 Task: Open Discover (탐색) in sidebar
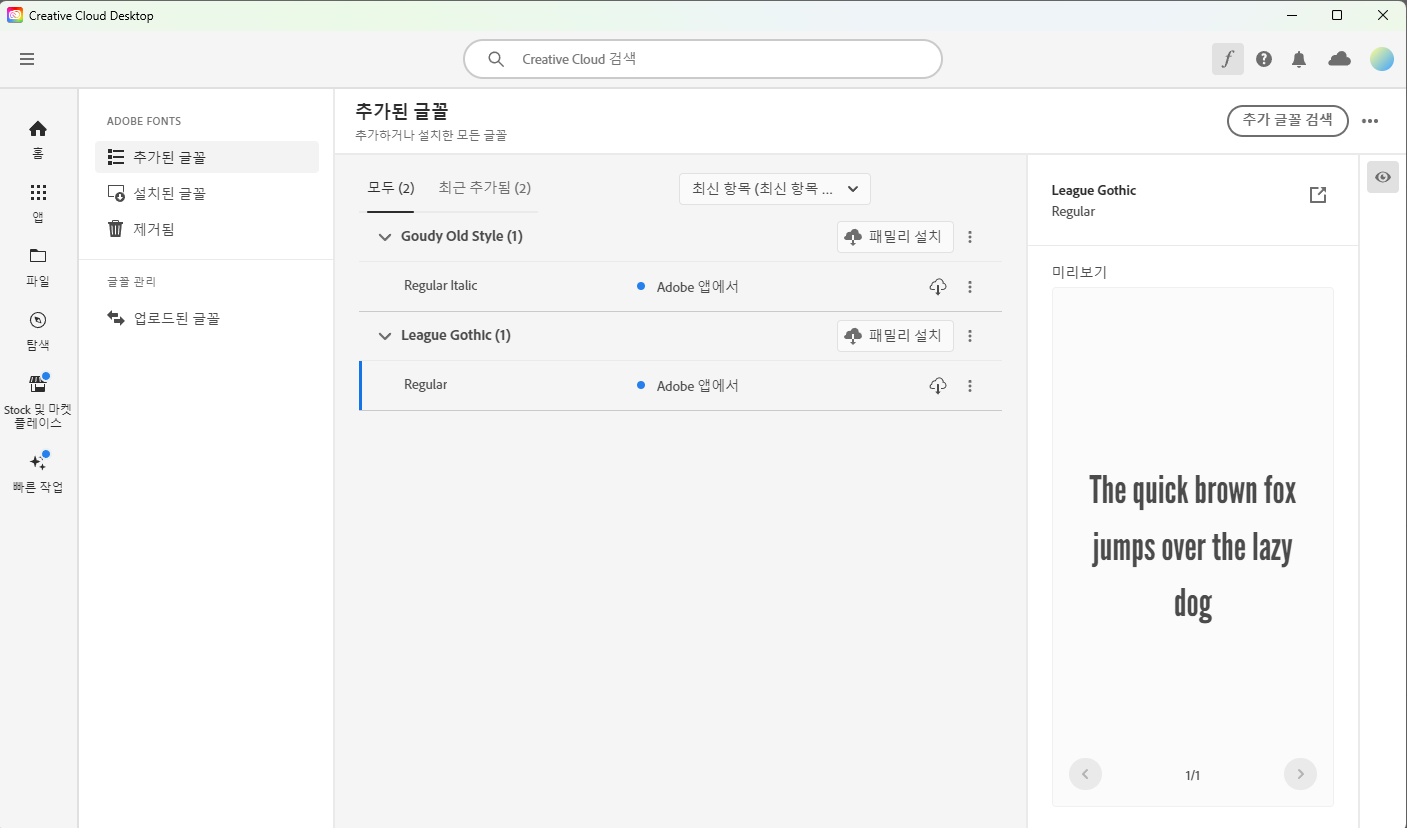coord(38,331)
